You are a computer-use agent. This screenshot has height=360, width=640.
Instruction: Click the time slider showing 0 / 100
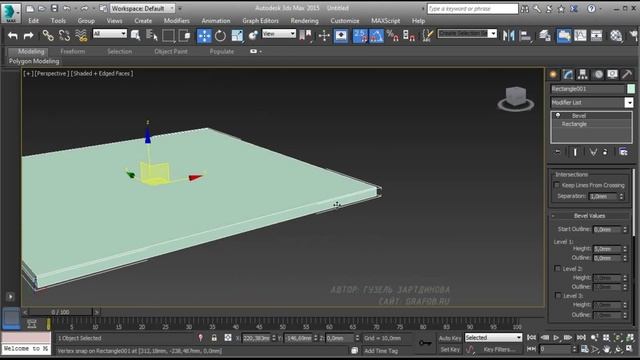click(x=60, y=312)
